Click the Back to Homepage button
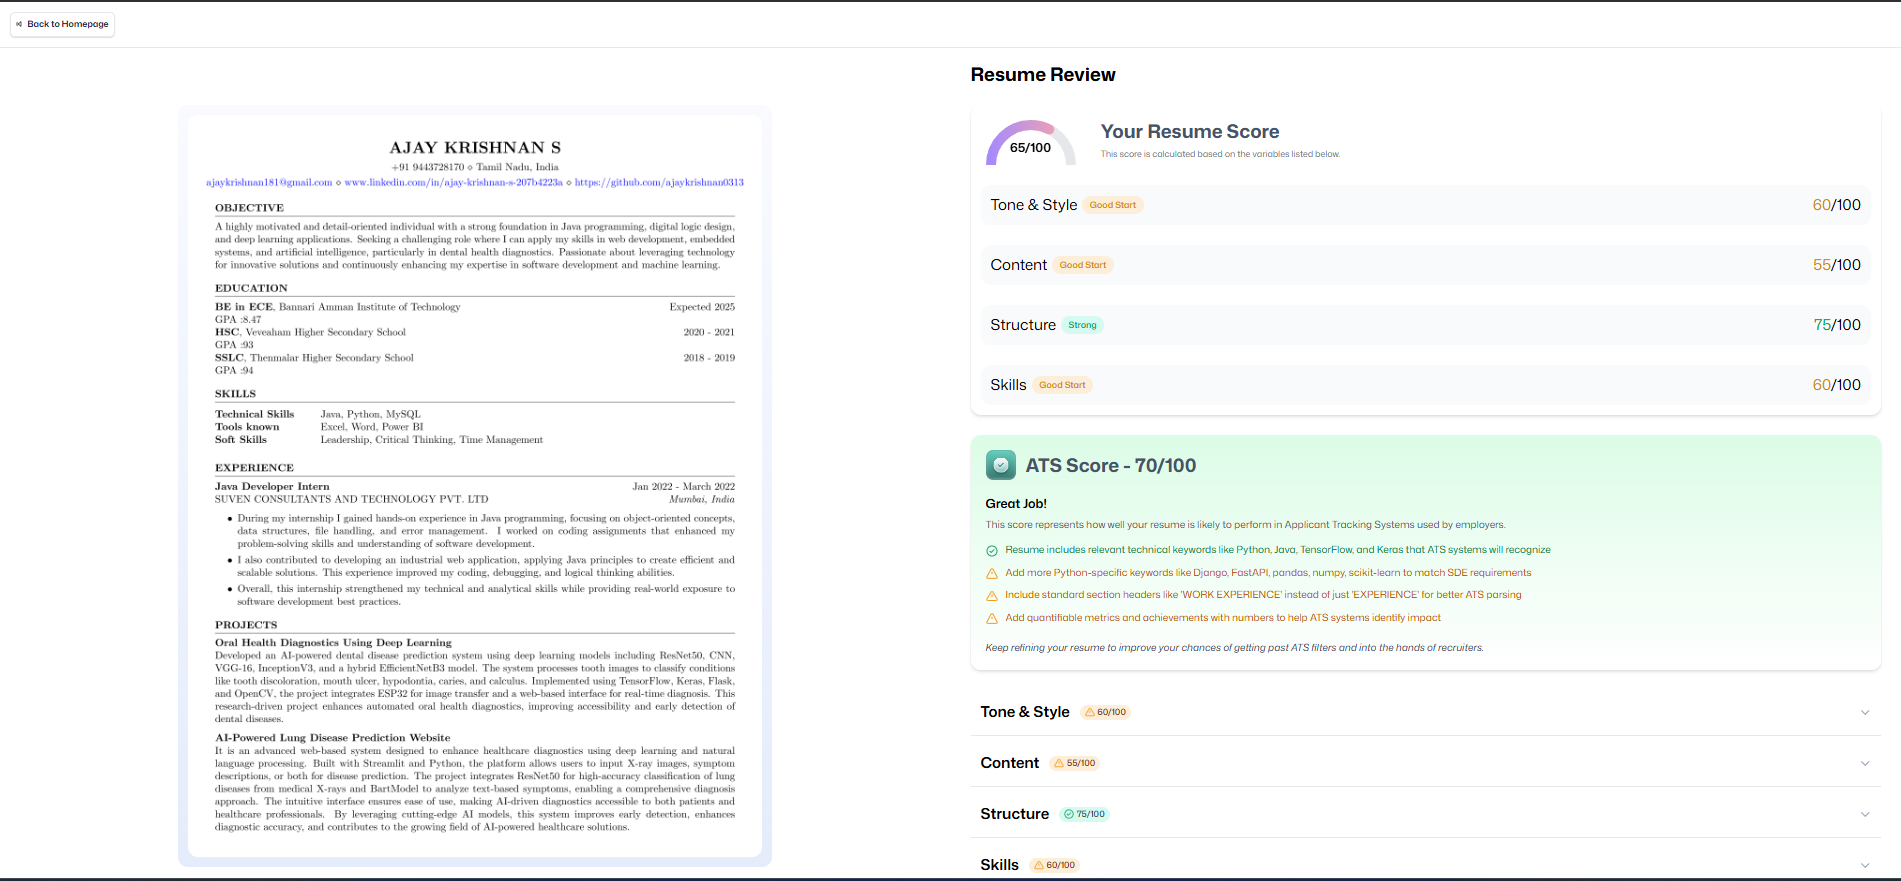Screen dimensions: 1901x881 62,24
